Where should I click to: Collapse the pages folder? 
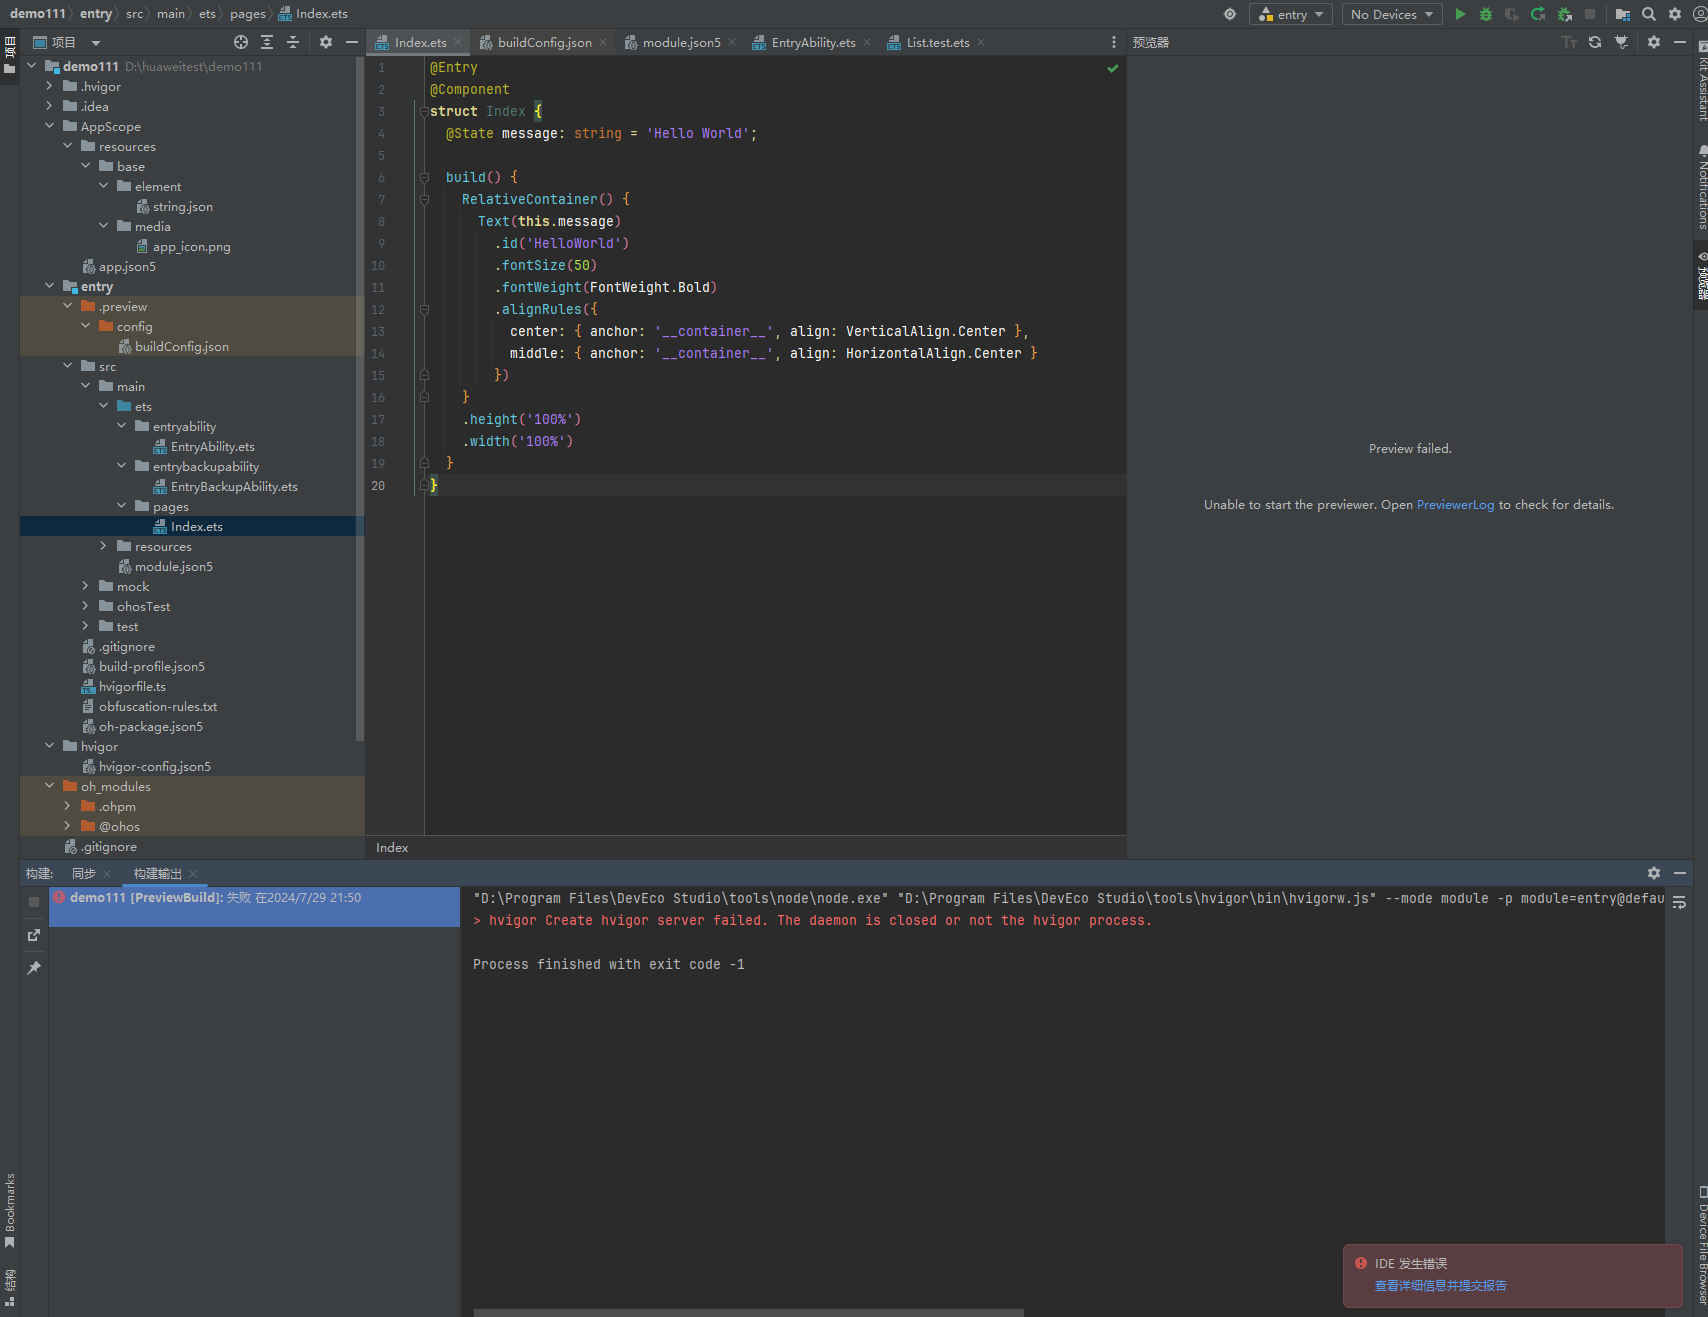(x=121, y=506)
